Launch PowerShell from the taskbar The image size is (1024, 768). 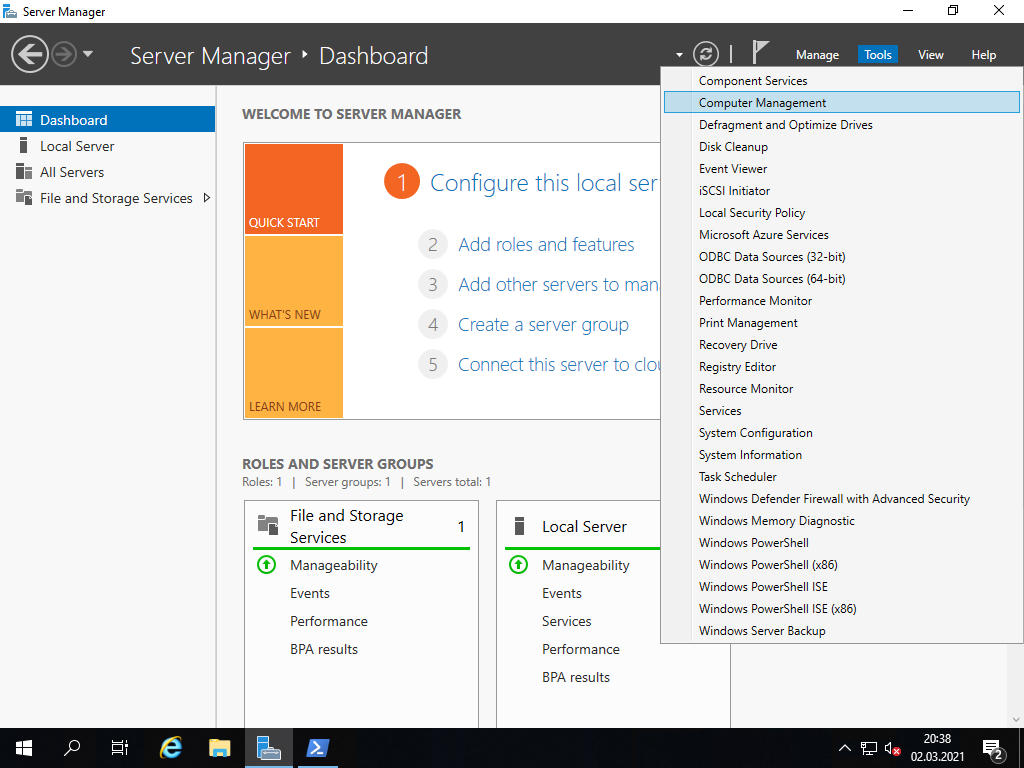(316, 747)
